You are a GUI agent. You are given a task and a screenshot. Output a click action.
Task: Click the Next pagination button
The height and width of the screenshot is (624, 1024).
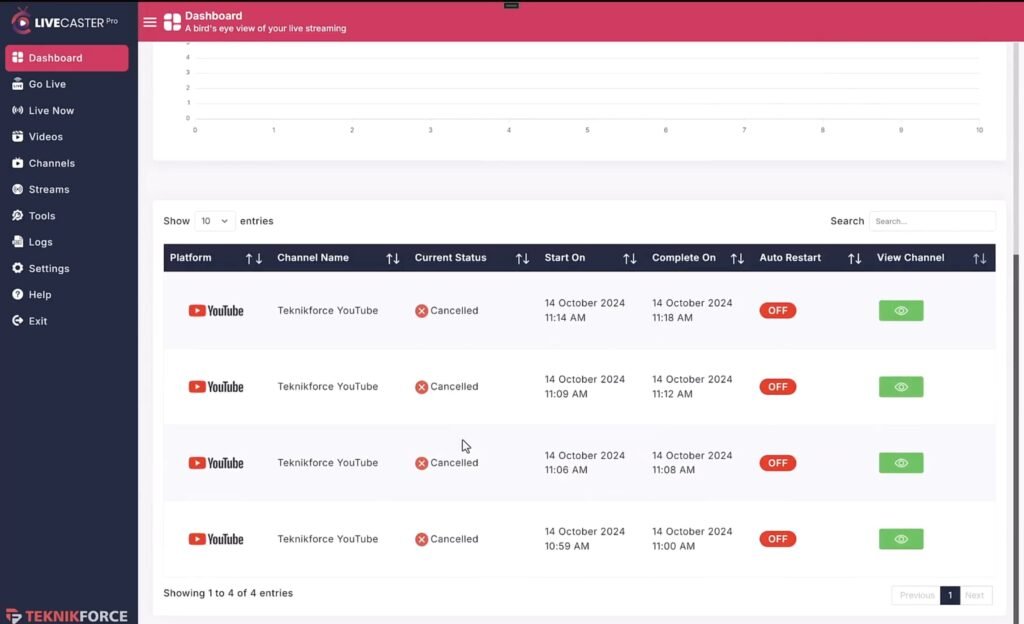[975, 595]
